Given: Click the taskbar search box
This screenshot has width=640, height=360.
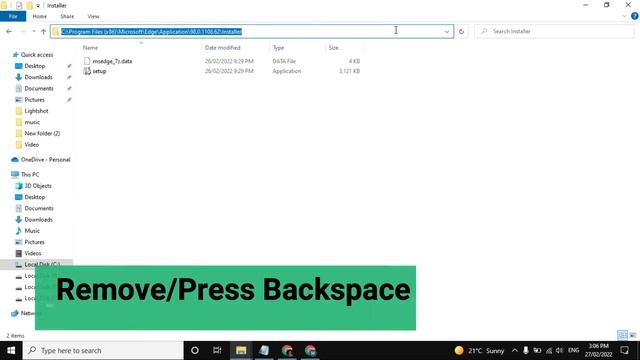Looking at the screenshot, I should [x=103, y=351].
